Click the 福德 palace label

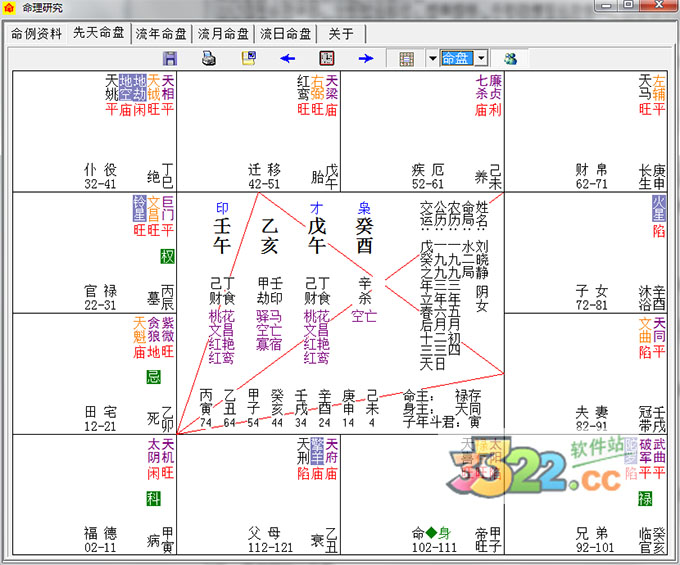coord(100,533)
